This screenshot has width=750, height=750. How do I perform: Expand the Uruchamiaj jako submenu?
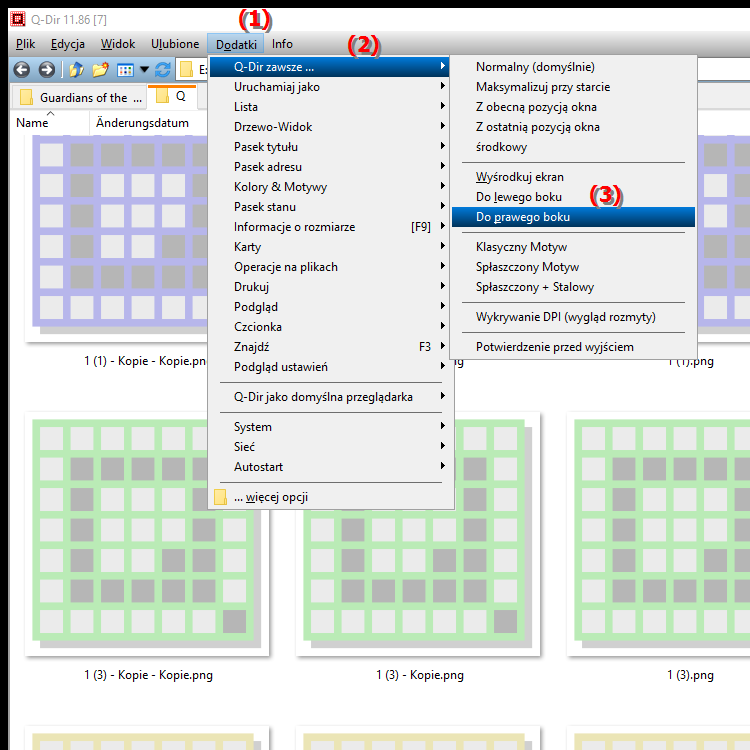pyautogui.click(x=329, y=87)
